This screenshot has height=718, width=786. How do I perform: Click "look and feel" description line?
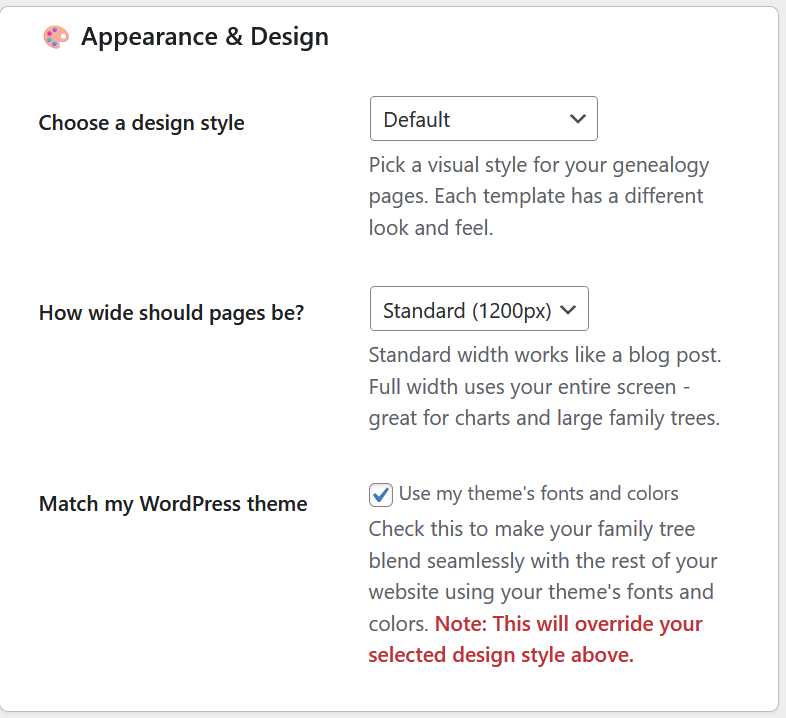tap(431, 227)
